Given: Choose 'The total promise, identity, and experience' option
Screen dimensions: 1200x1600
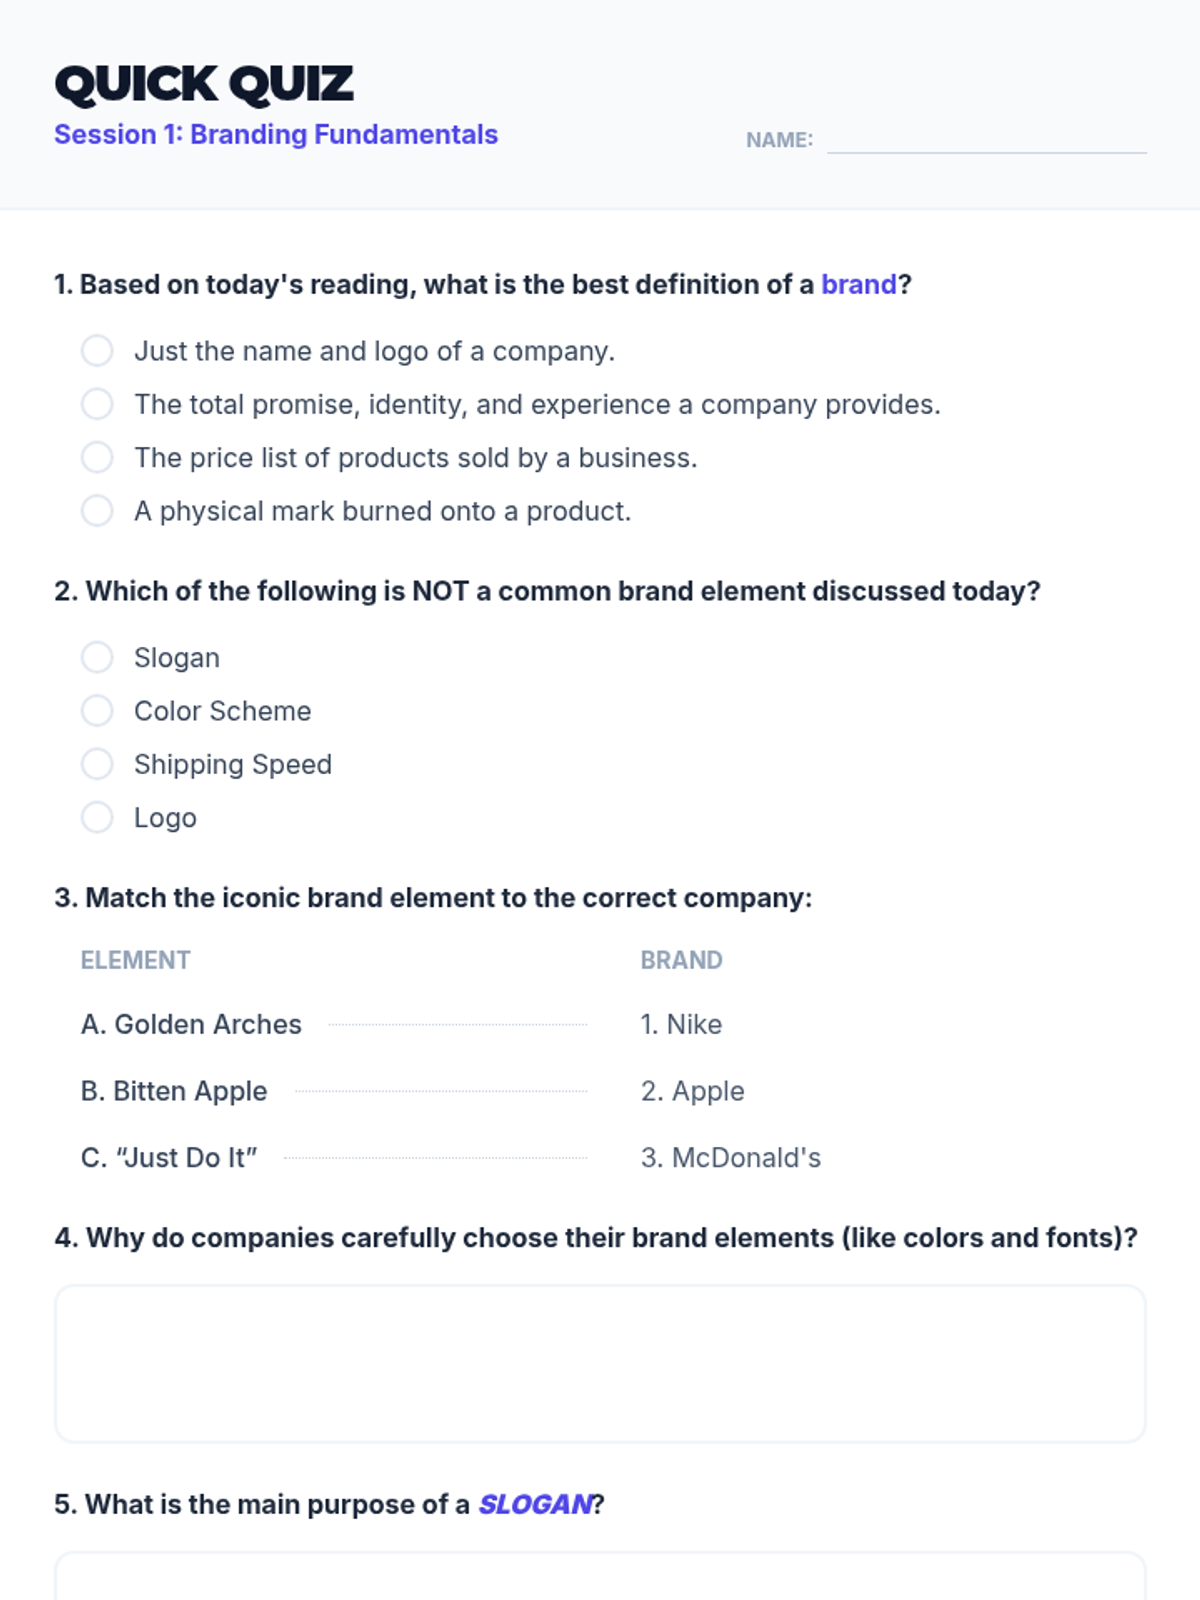Looking at the screenshot, I should 97,404.
